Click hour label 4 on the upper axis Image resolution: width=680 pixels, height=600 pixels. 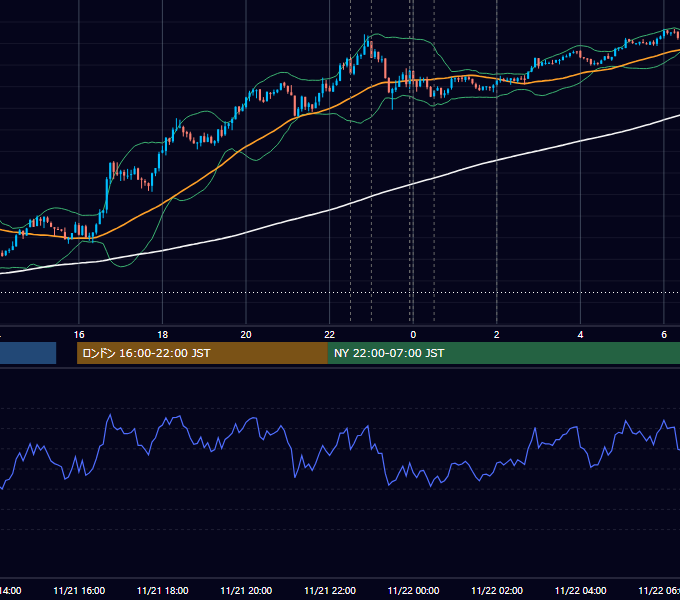point(580,335)
